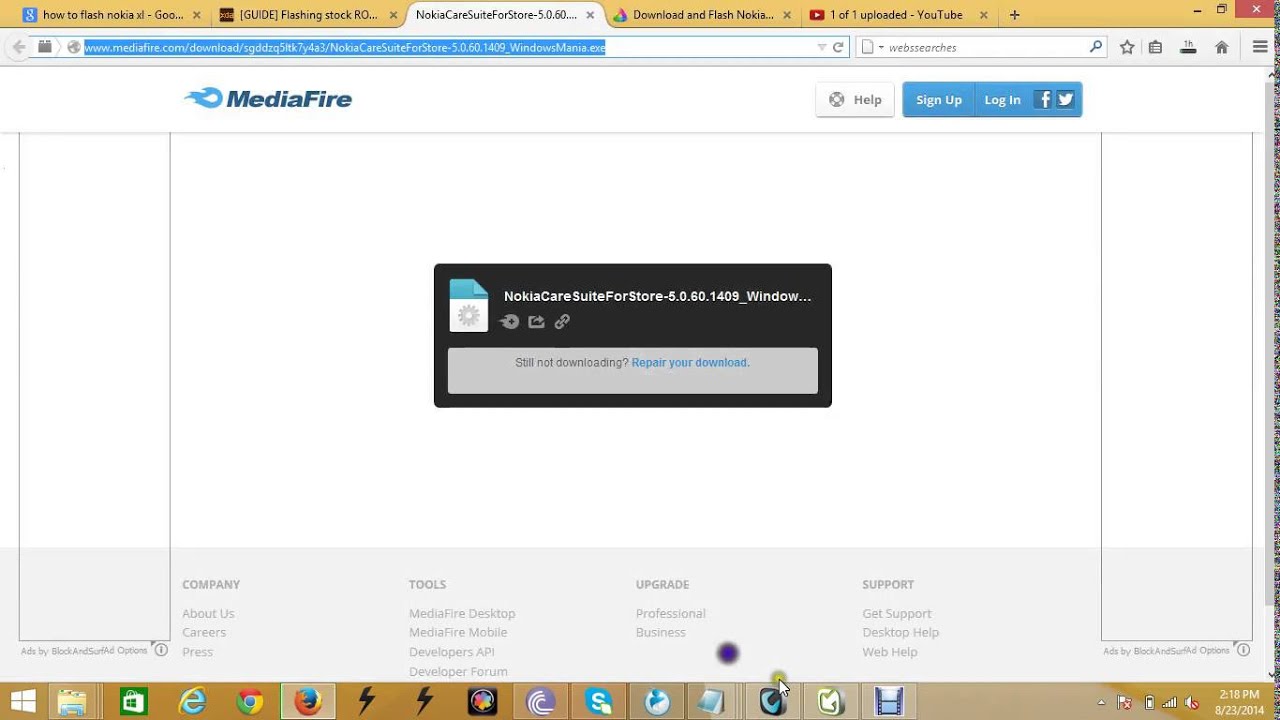Image resolution: width=1280 pixels, height=720 pixels.
Task: Open the Windows Start button
Action: pyautogui.click(x=22, y=701)
